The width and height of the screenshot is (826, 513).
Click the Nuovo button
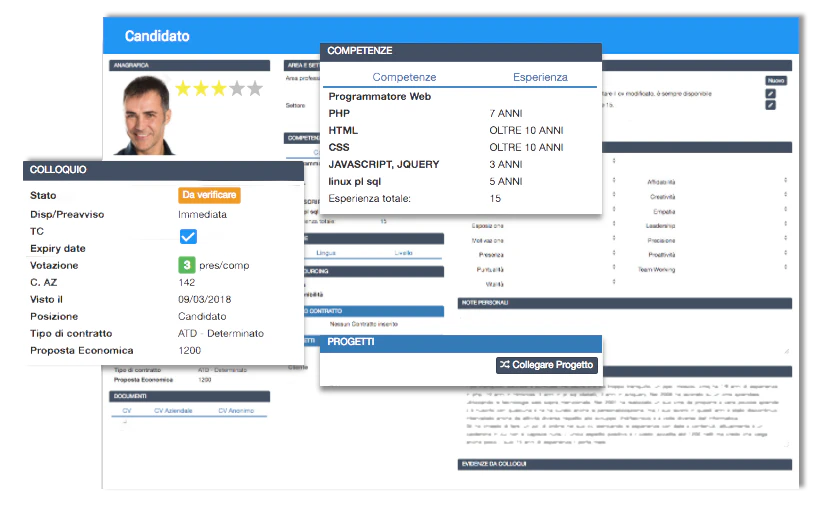(776, 81)
